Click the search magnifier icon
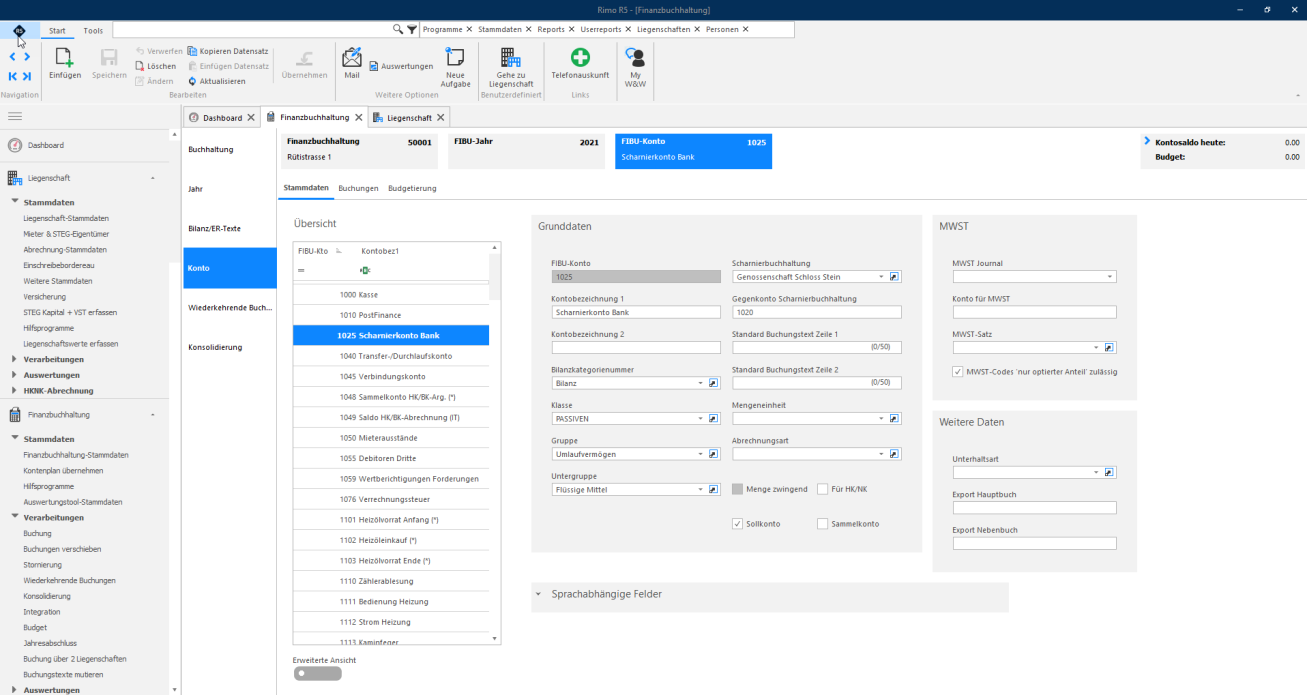The image size is (1307, 695). tap(398, 30)
